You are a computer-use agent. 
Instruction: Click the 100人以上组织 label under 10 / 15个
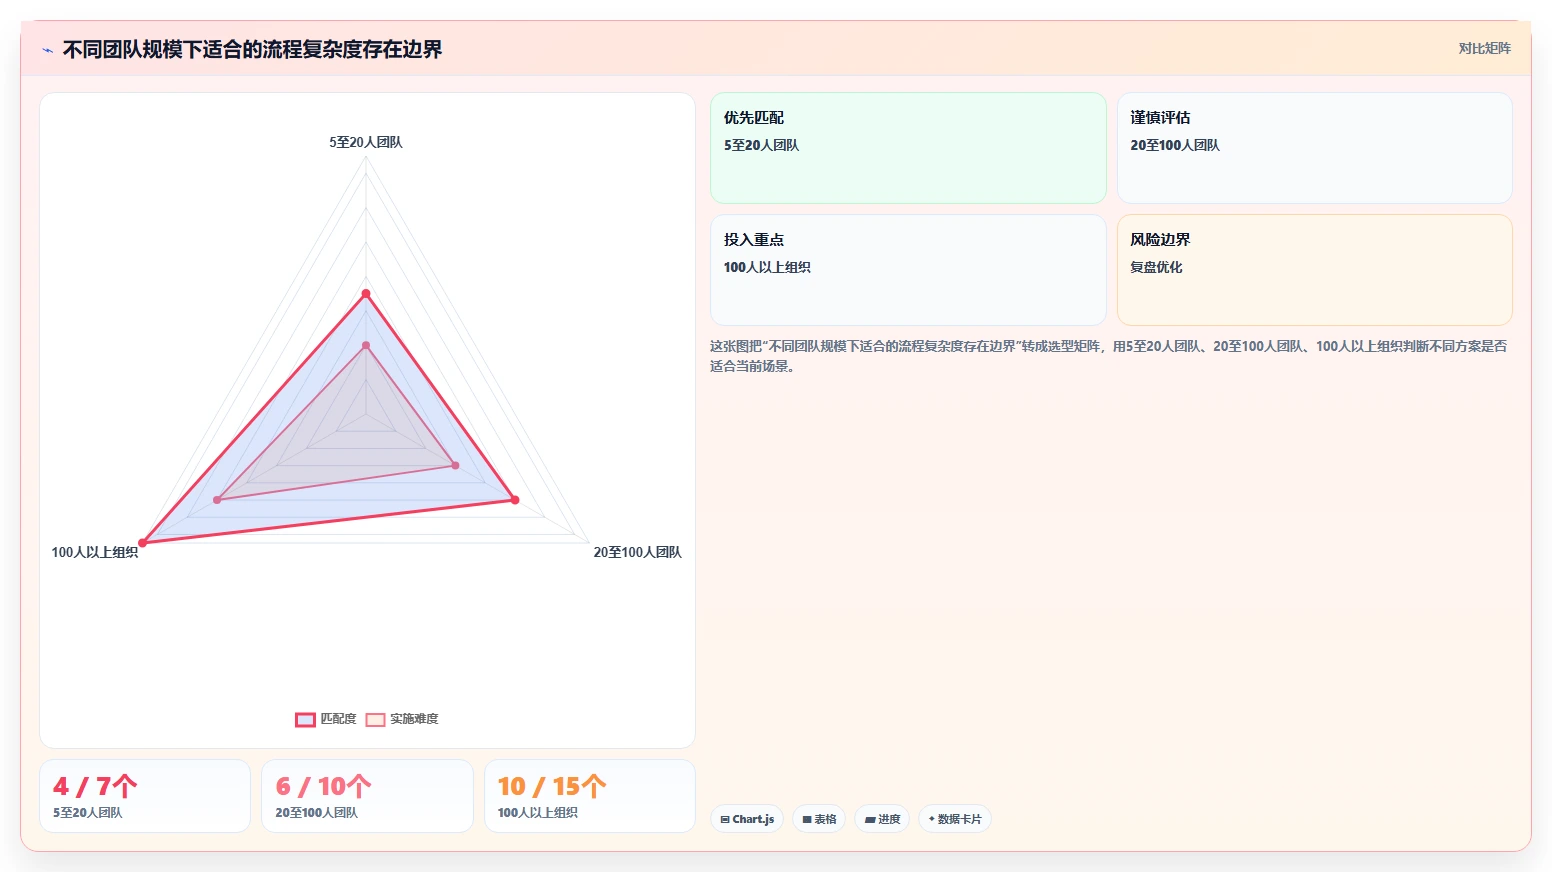[538, 813]
